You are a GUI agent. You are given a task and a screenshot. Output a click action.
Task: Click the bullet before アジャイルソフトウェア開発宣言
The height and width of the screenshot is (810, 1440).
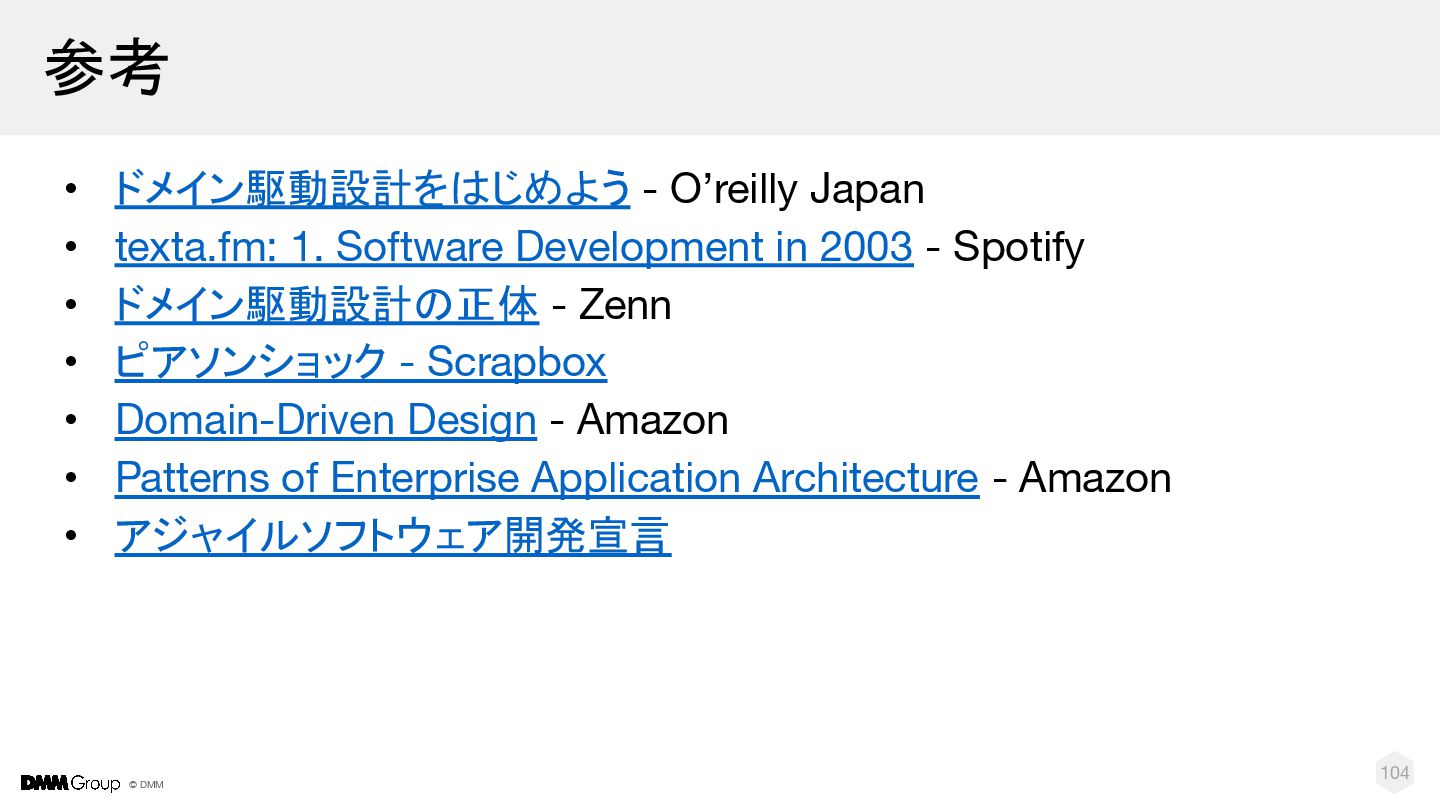click(x=70, y=537)
